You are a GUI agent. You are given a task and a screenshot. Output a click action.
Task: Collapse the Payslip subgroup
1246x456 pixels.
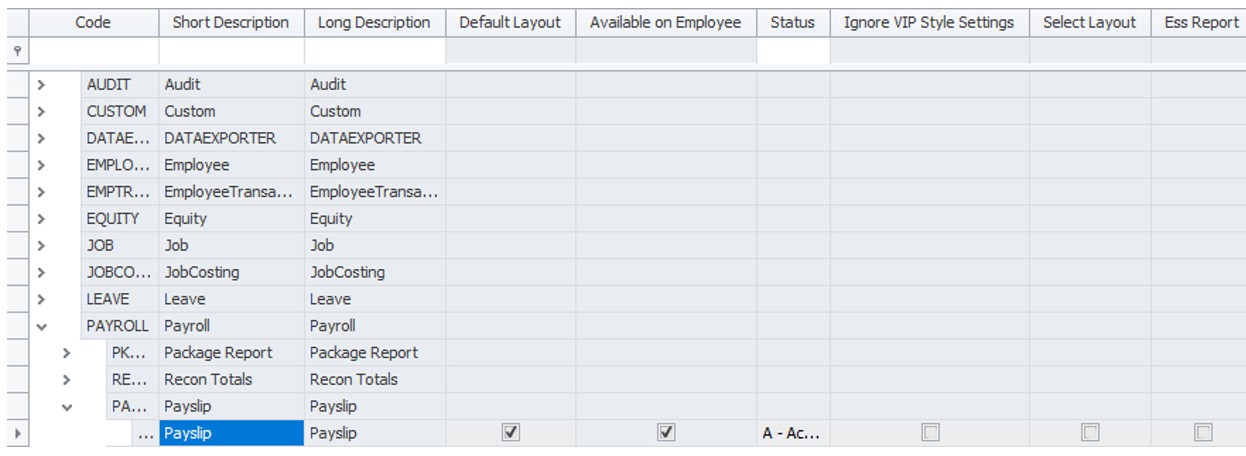coord(67,407)
